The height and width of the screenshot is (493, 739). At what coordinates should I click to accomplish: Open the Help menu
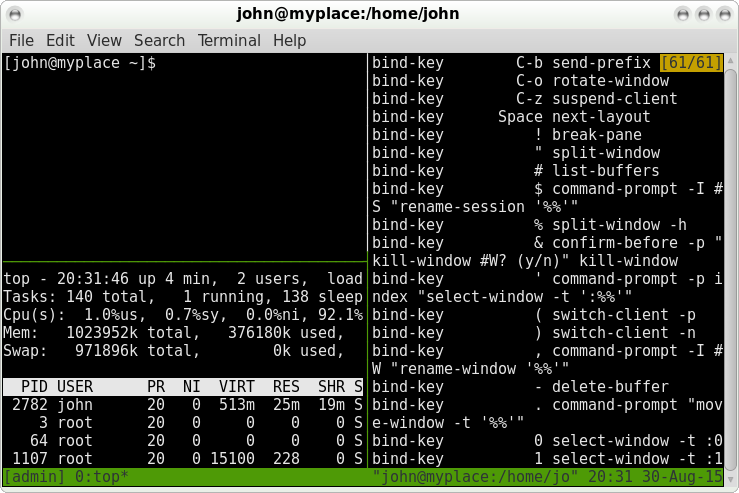coord(289,41)
